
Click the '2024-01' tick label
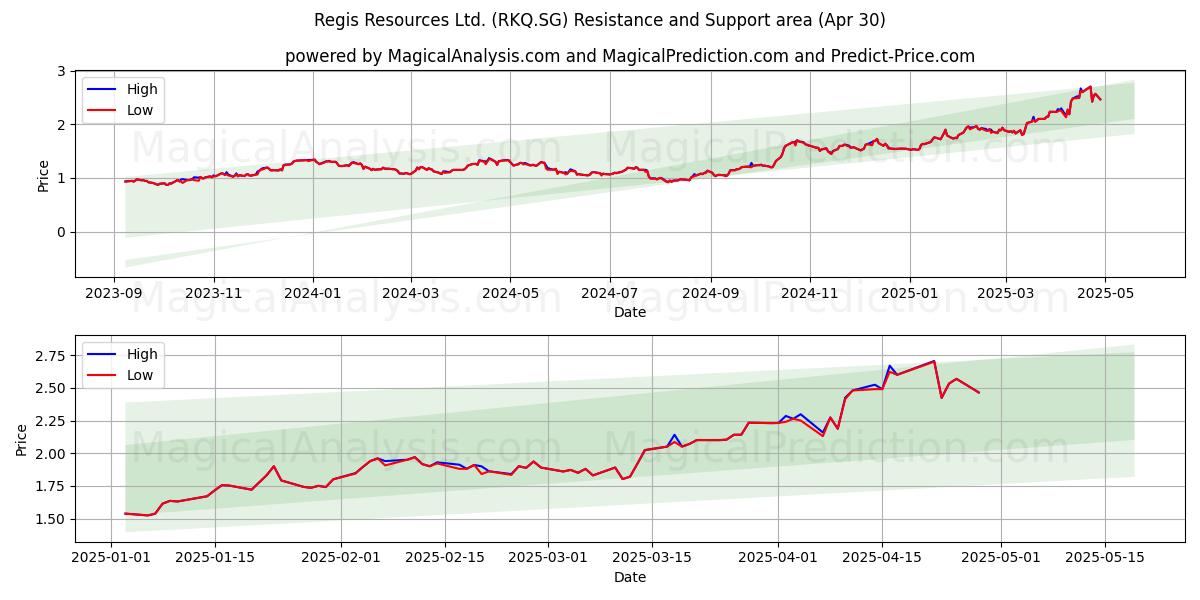[x=313, y=293]
